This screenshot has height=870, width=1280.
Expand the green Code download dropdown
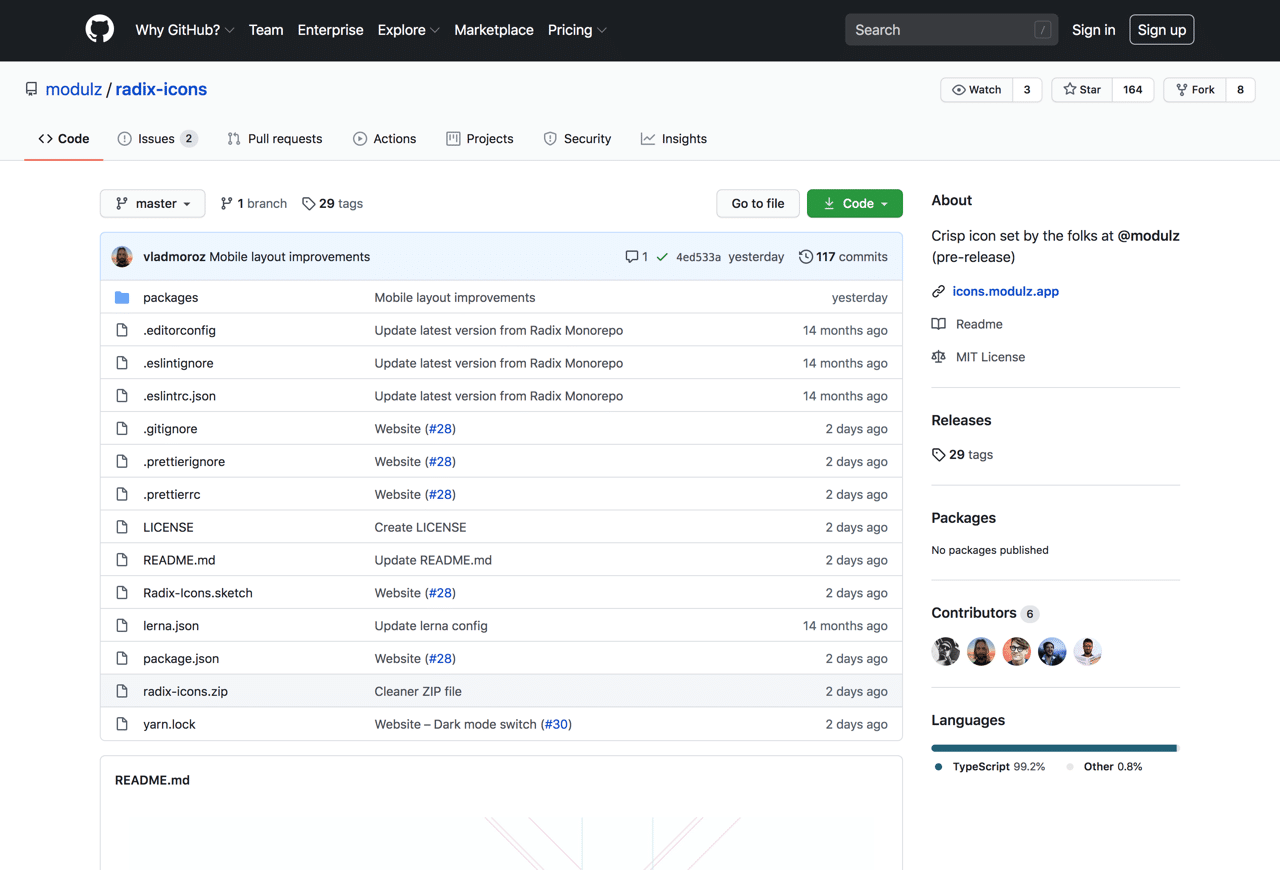[x=855, y=203]
